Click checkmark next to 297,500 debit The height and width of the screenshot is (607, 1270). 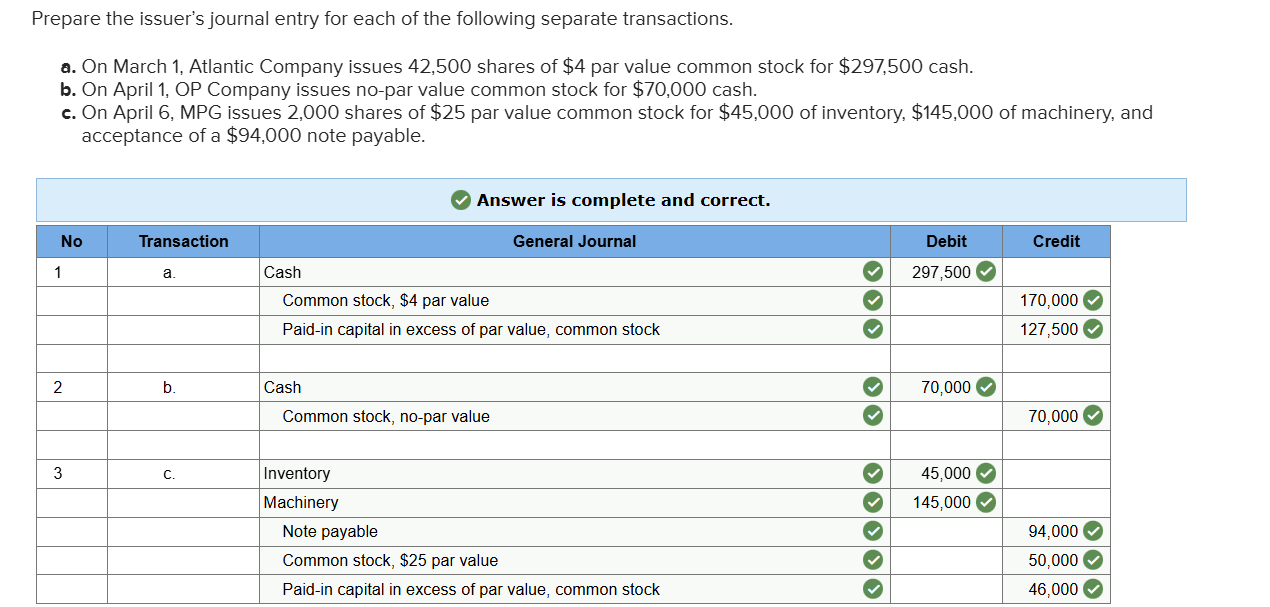click(x=986, y=272)
